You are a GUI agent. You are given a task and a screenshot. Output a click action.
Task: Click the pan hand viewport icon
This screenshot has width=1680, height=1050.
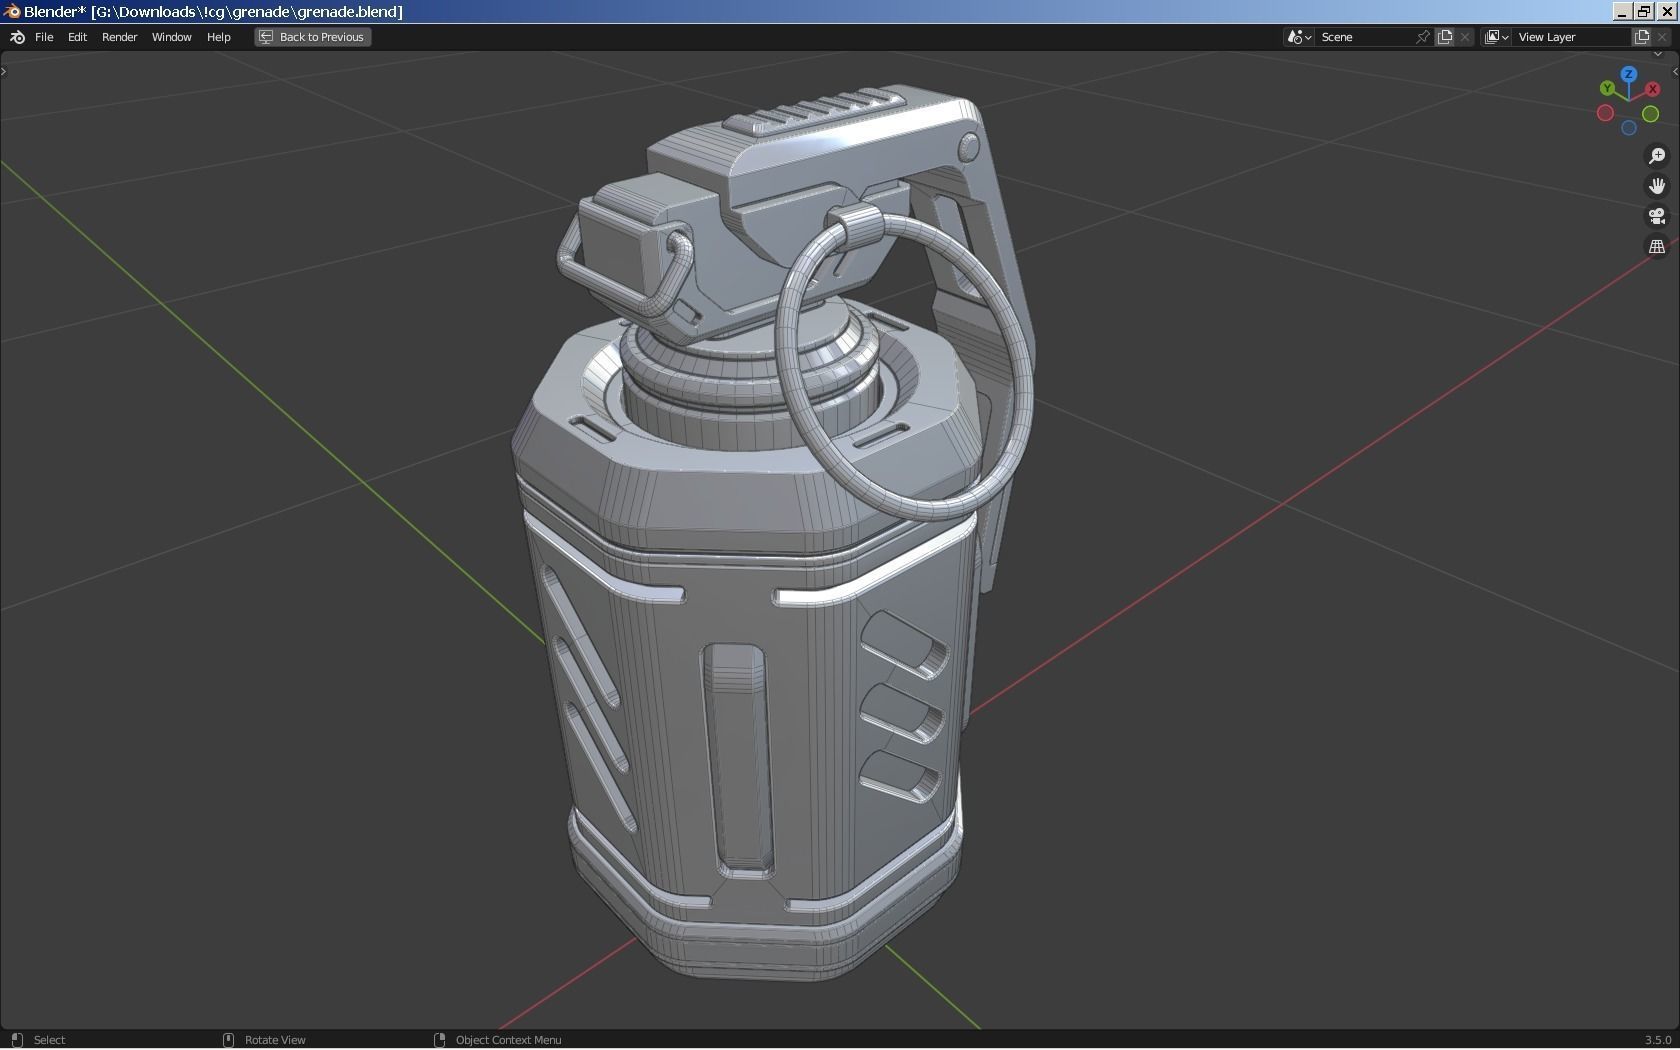(1657, 186)
